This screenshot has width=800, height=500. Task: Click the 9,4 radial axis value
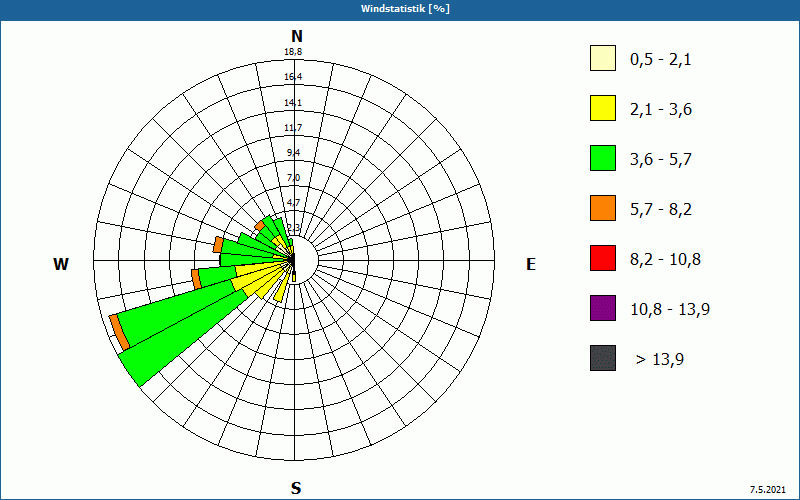click(x=293, y=153)
